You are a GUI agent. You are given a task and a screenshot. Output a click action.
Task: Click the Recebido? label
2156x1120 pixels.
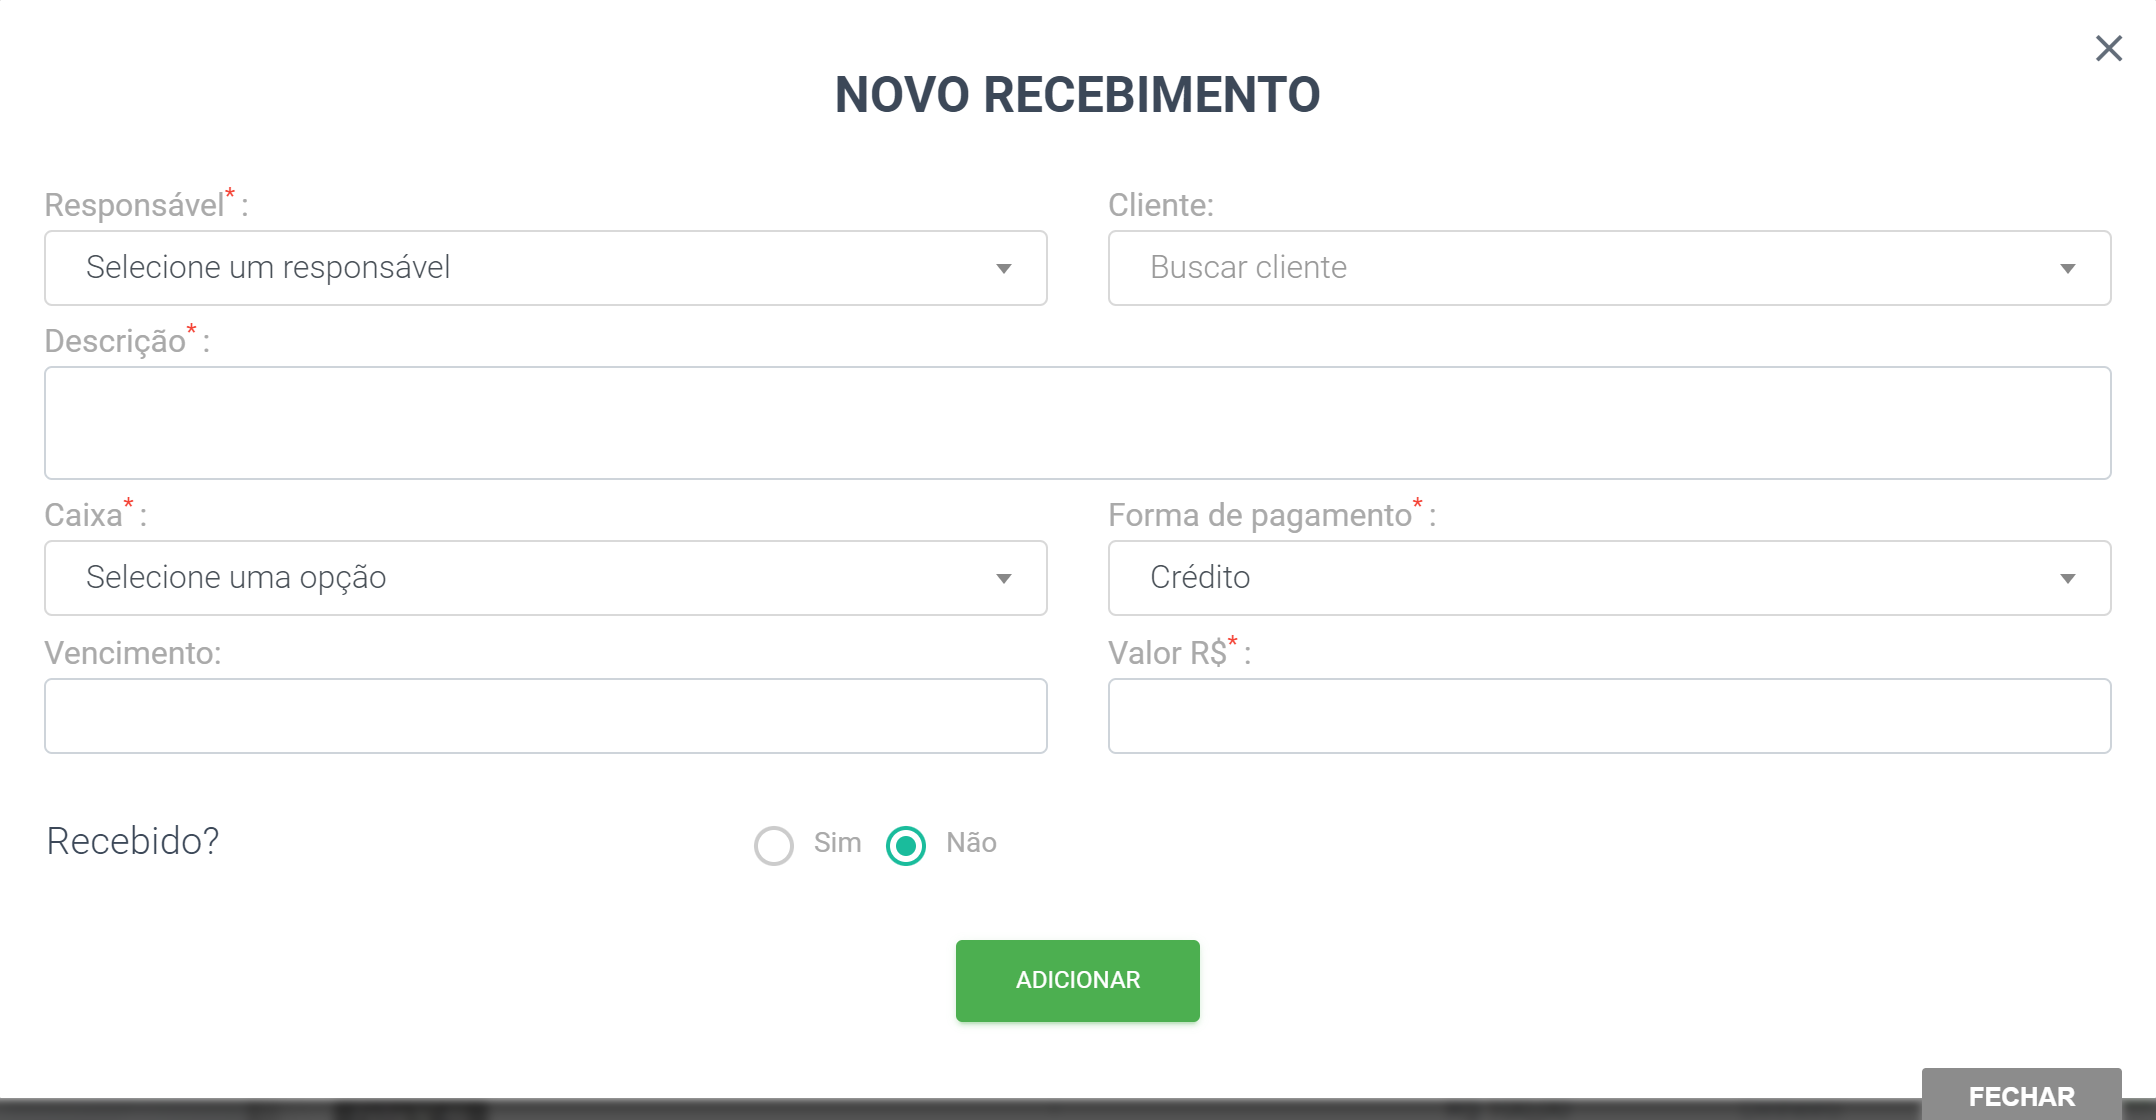pyautogui.click(x=133, y=842)
